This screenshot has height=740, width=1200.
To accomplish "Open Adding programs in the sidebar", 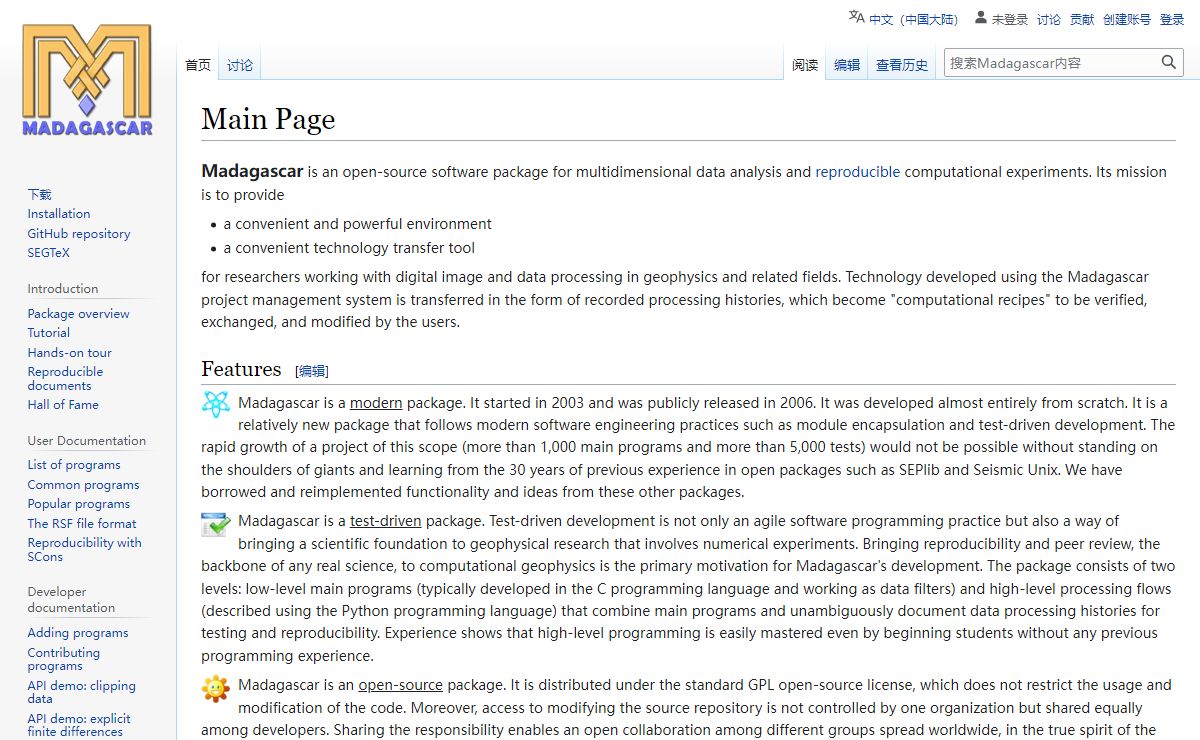I will point(78,633).
